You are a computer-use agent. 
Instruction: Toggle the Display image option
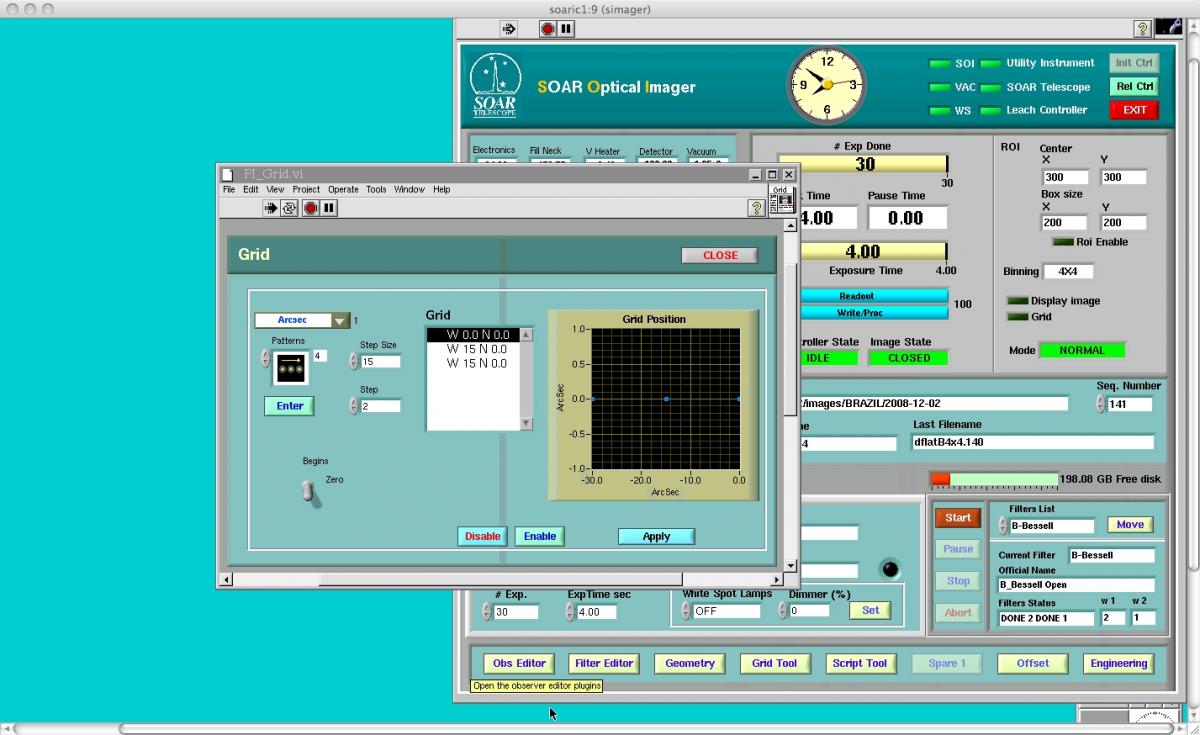(x=1017, y=301)
